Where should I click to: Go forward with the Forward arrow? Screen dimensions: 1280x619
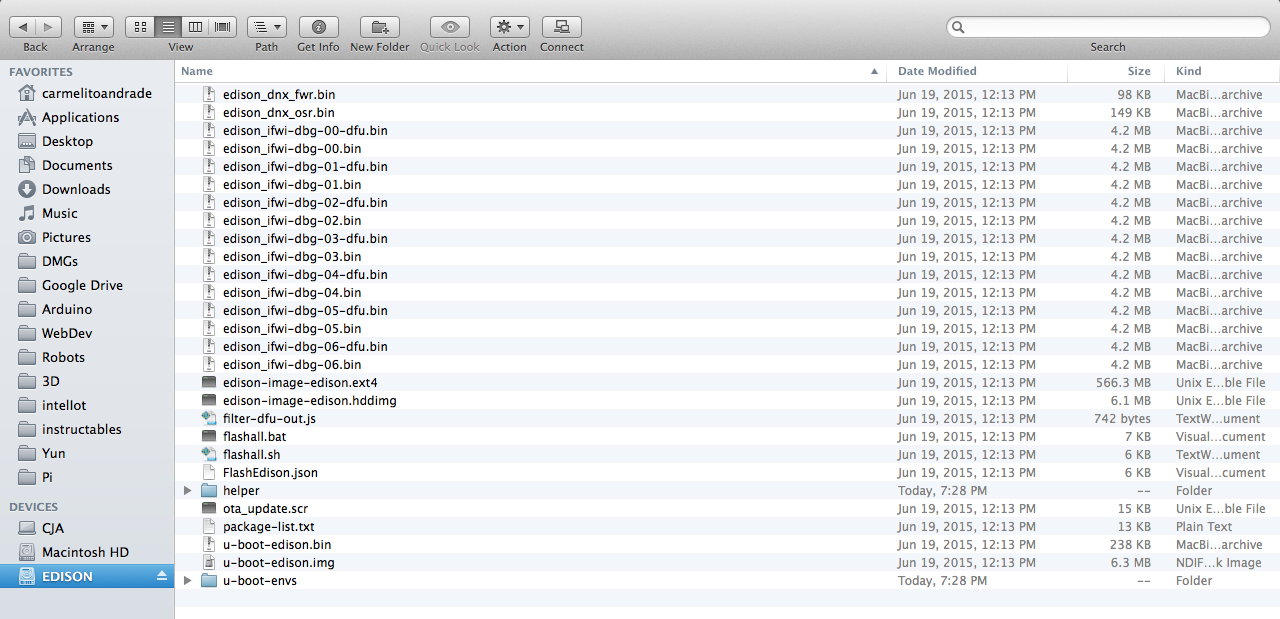coord(49,27)
